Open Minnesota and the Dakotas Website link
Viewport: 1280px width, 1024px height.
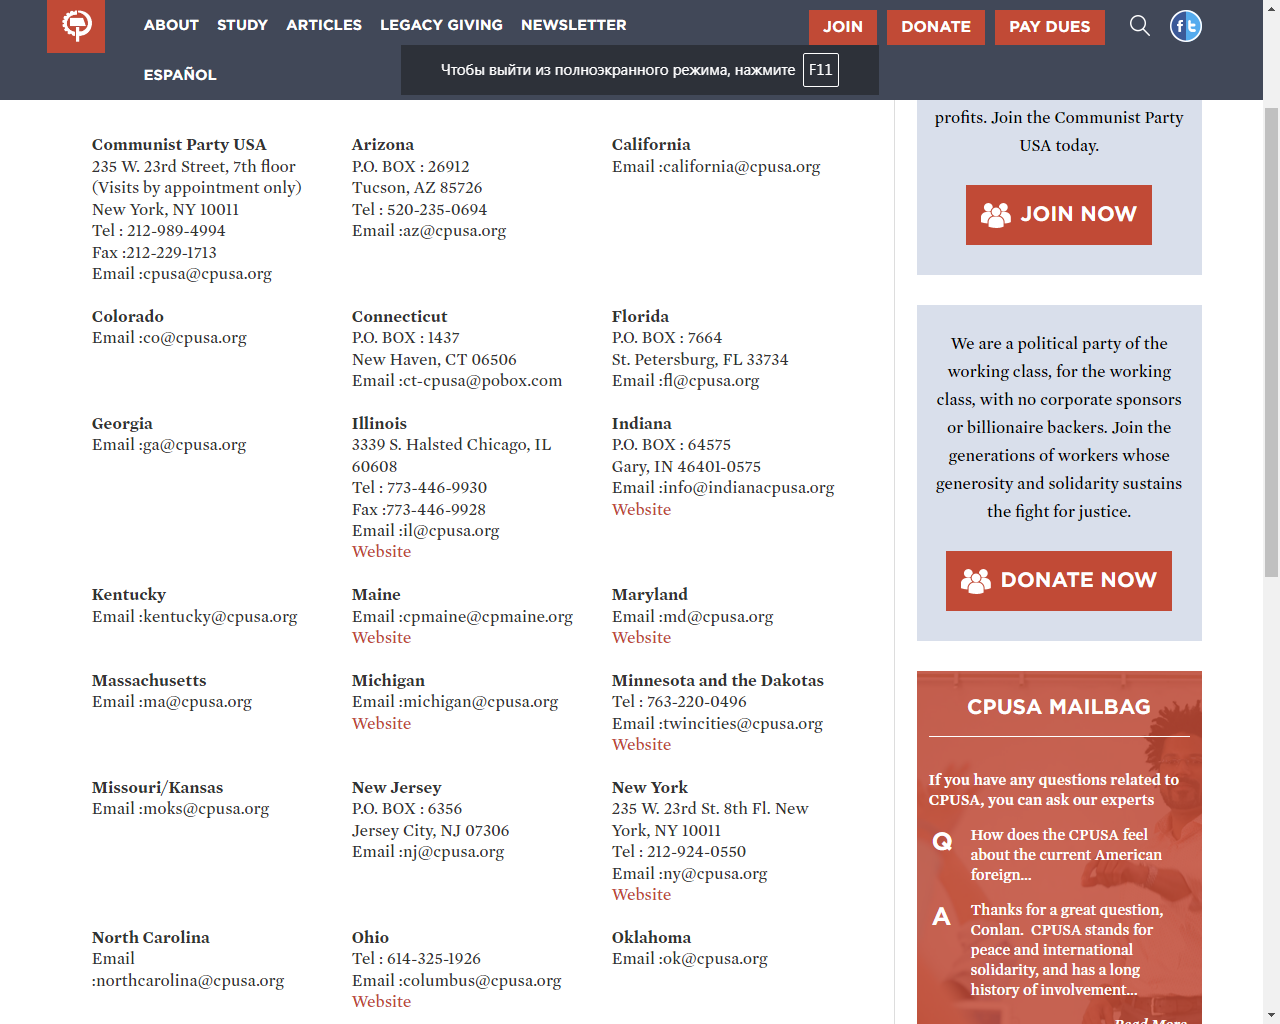tap(641, 745)
